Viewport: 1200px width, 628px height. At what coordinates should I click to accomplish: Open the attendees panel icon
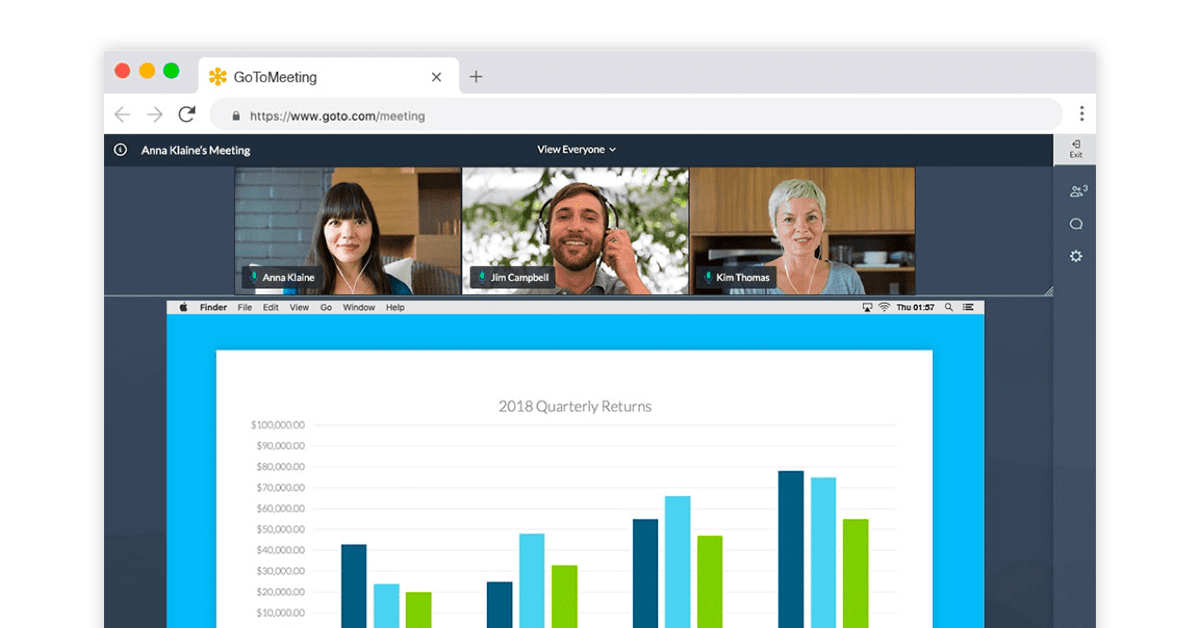point(1077,191)
